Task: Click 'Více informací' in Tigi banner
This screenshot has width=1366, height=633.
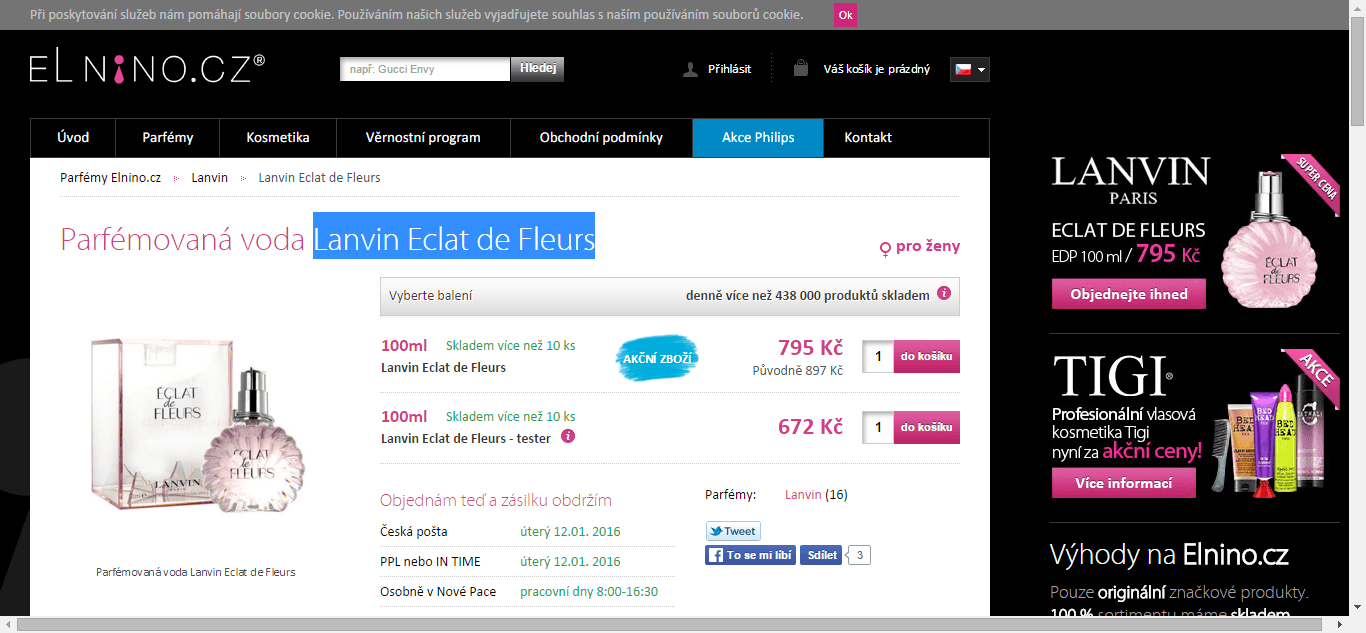Action: click(1124, 483)
